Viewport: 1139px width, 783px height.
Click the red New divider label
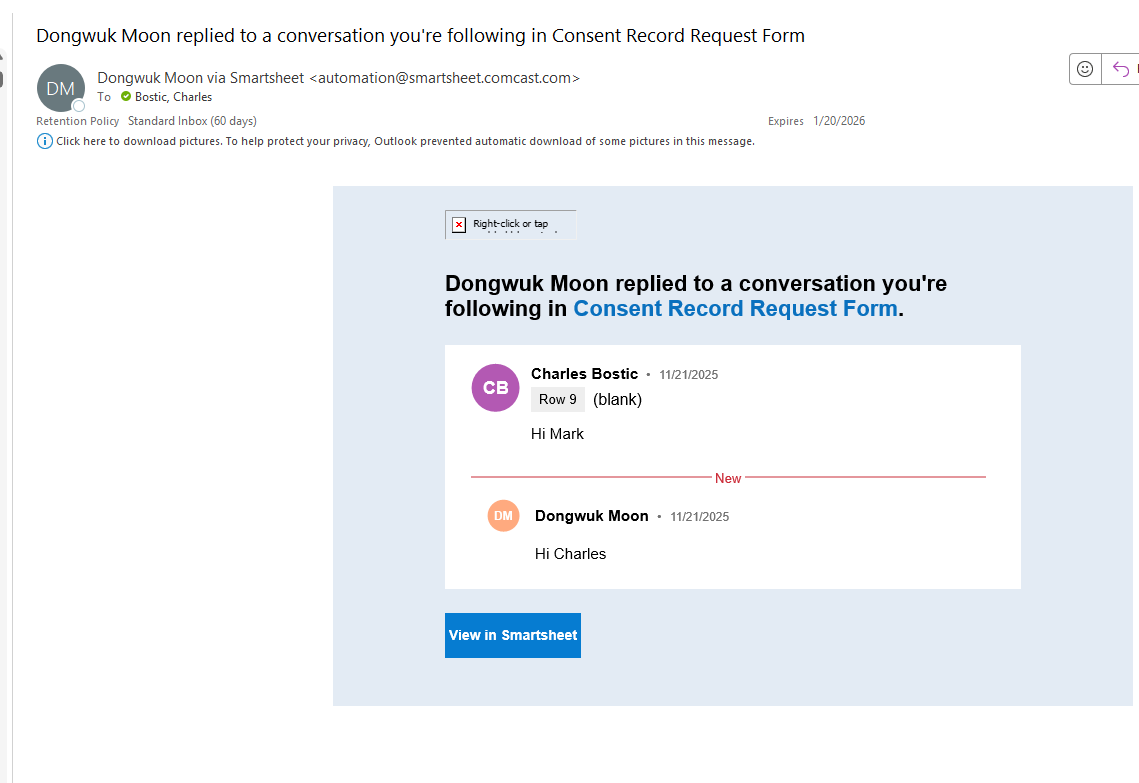tap(728, 478)
